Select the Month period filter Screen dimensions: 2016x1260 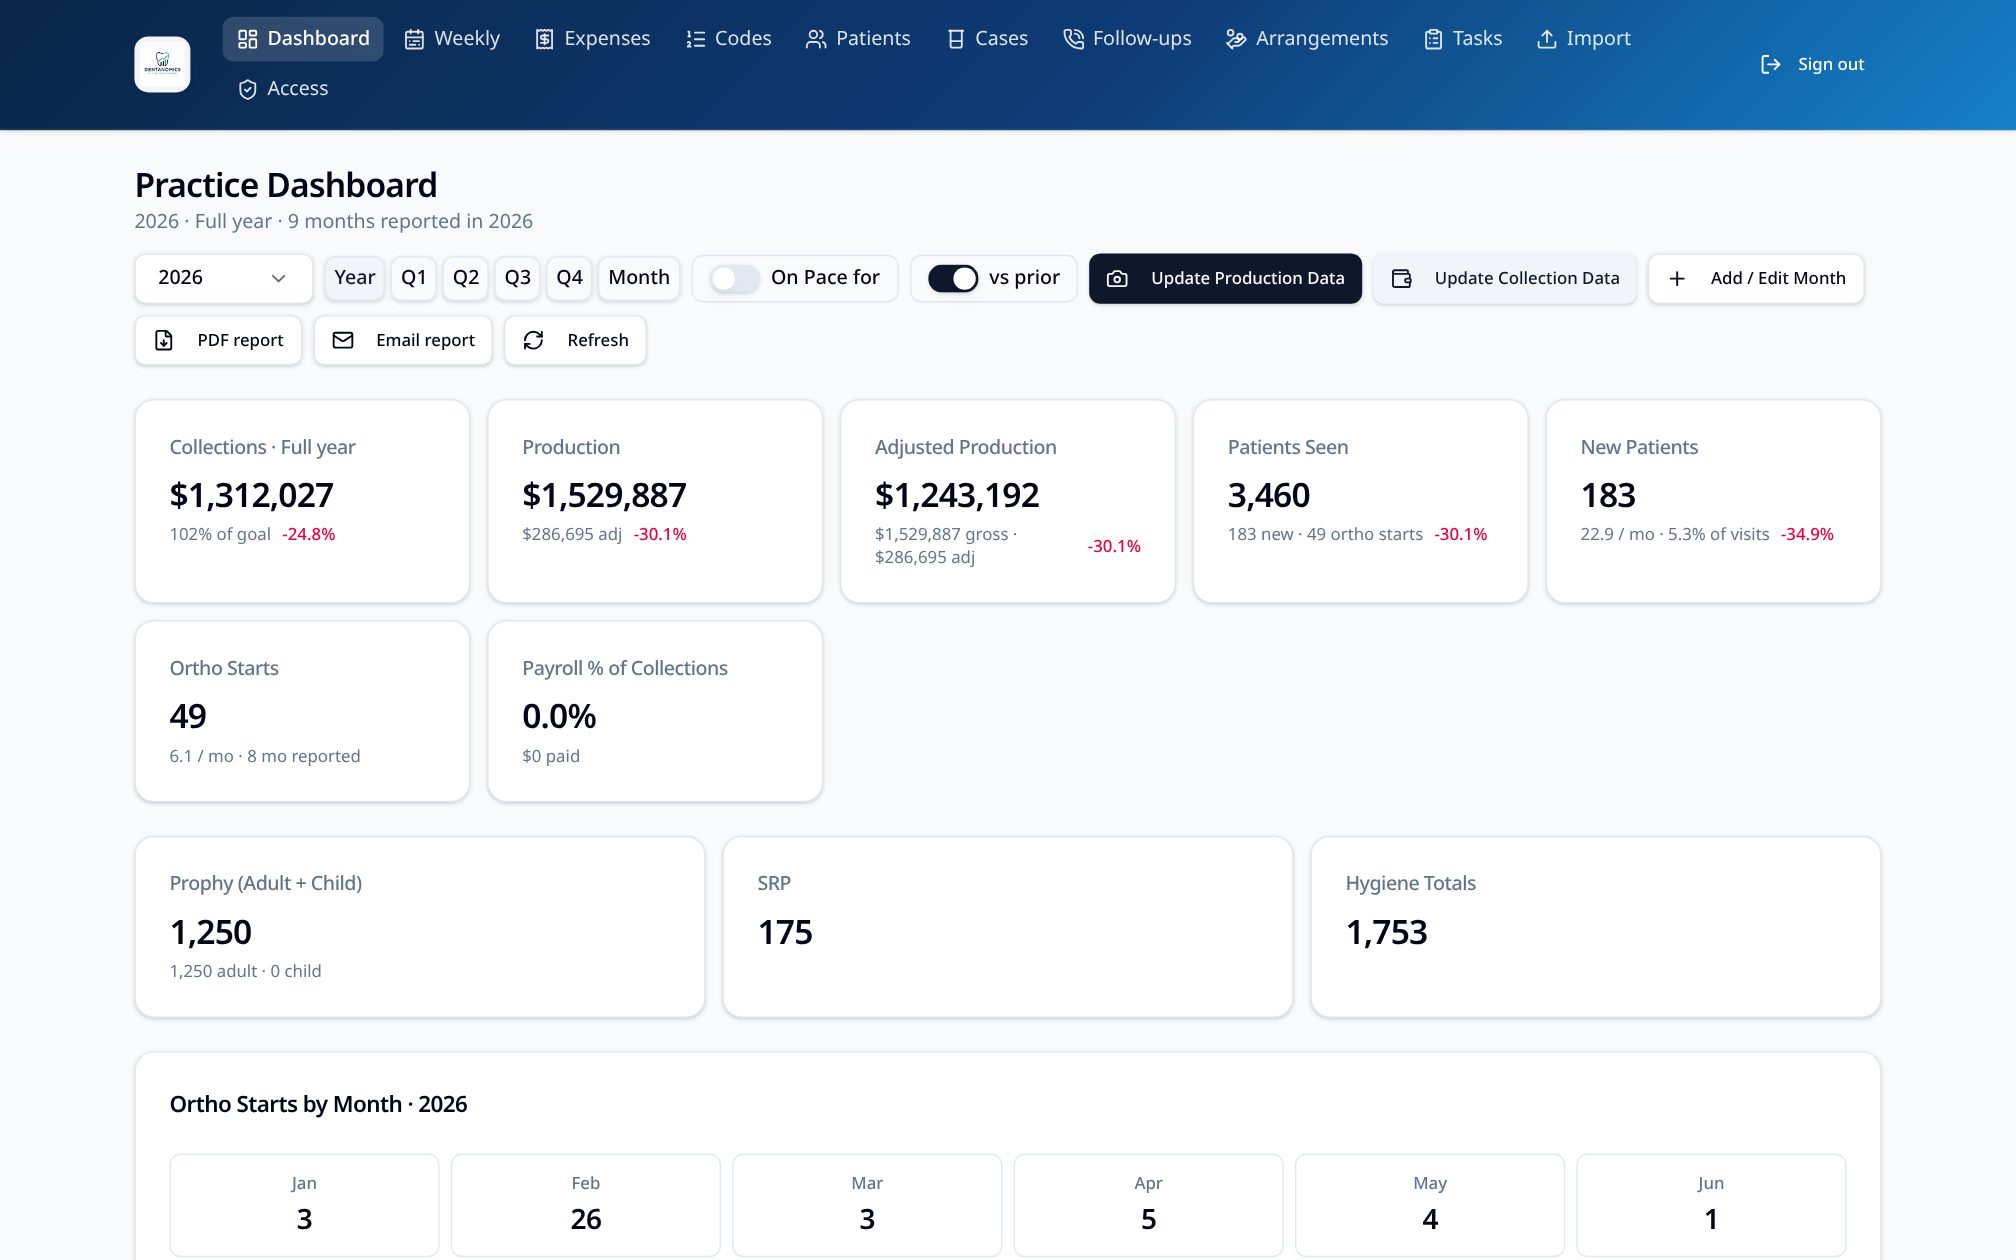(638, 277)
